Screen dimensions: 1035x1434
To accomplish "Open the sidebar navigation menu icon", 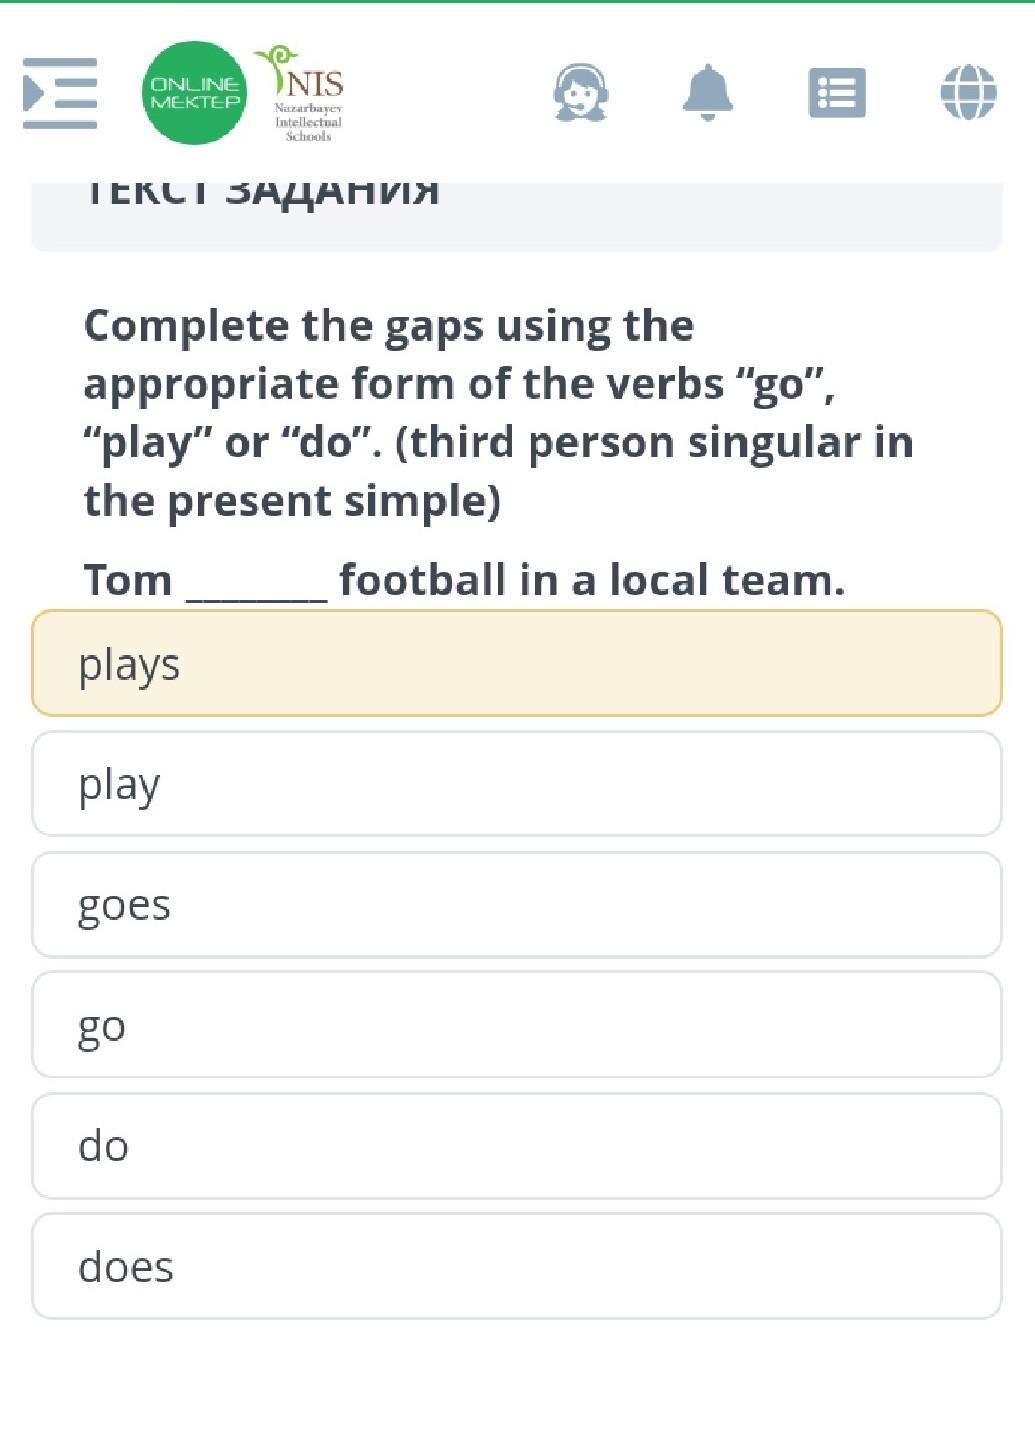I will pyautogui.click(x=60, y=93).
